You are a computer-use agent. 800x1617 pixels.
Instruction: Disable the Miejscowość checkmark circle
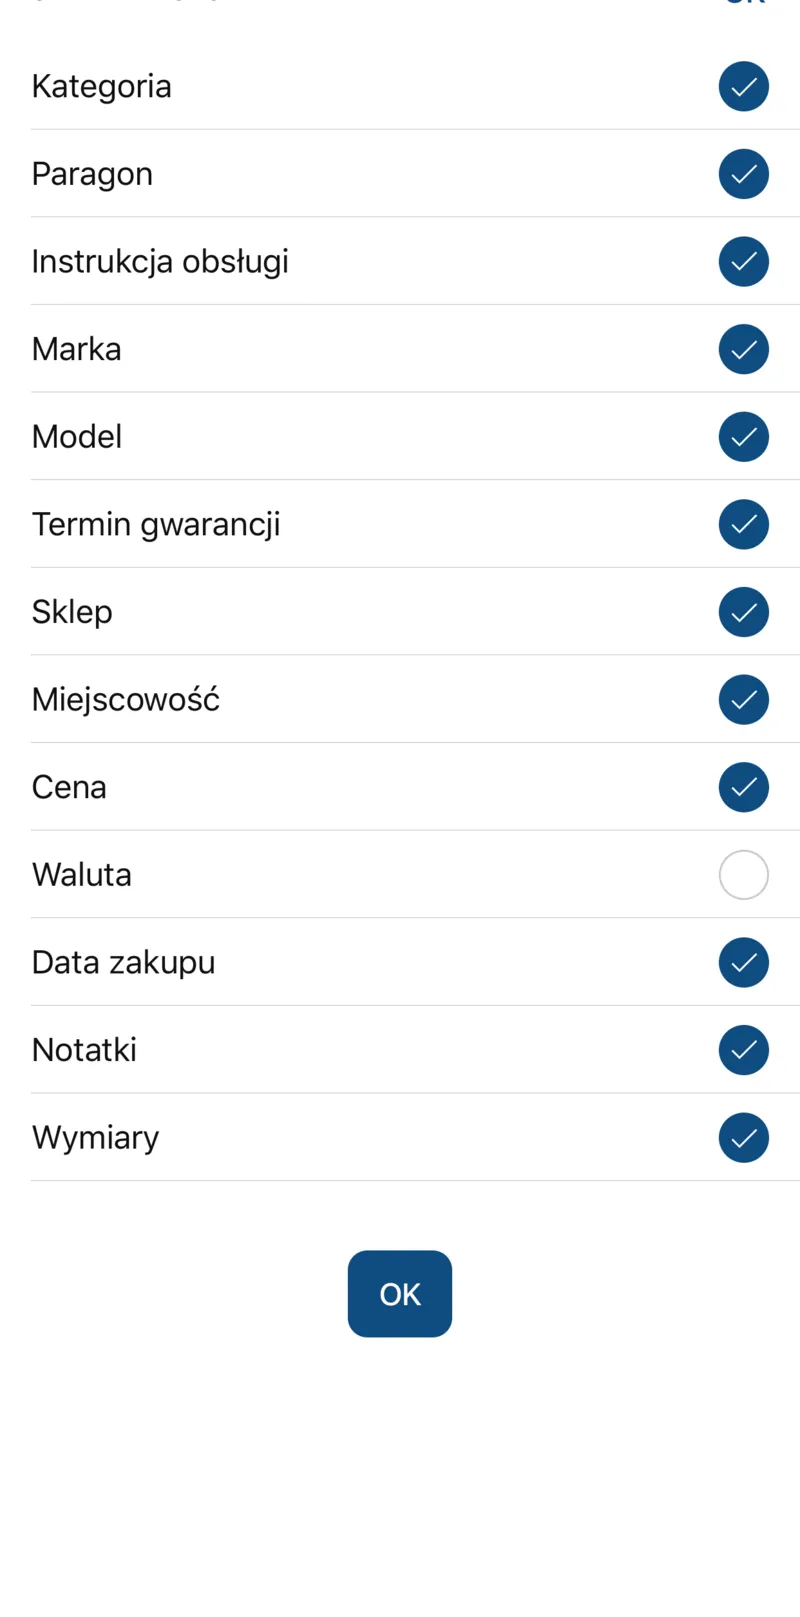click(x=743, y=699)
